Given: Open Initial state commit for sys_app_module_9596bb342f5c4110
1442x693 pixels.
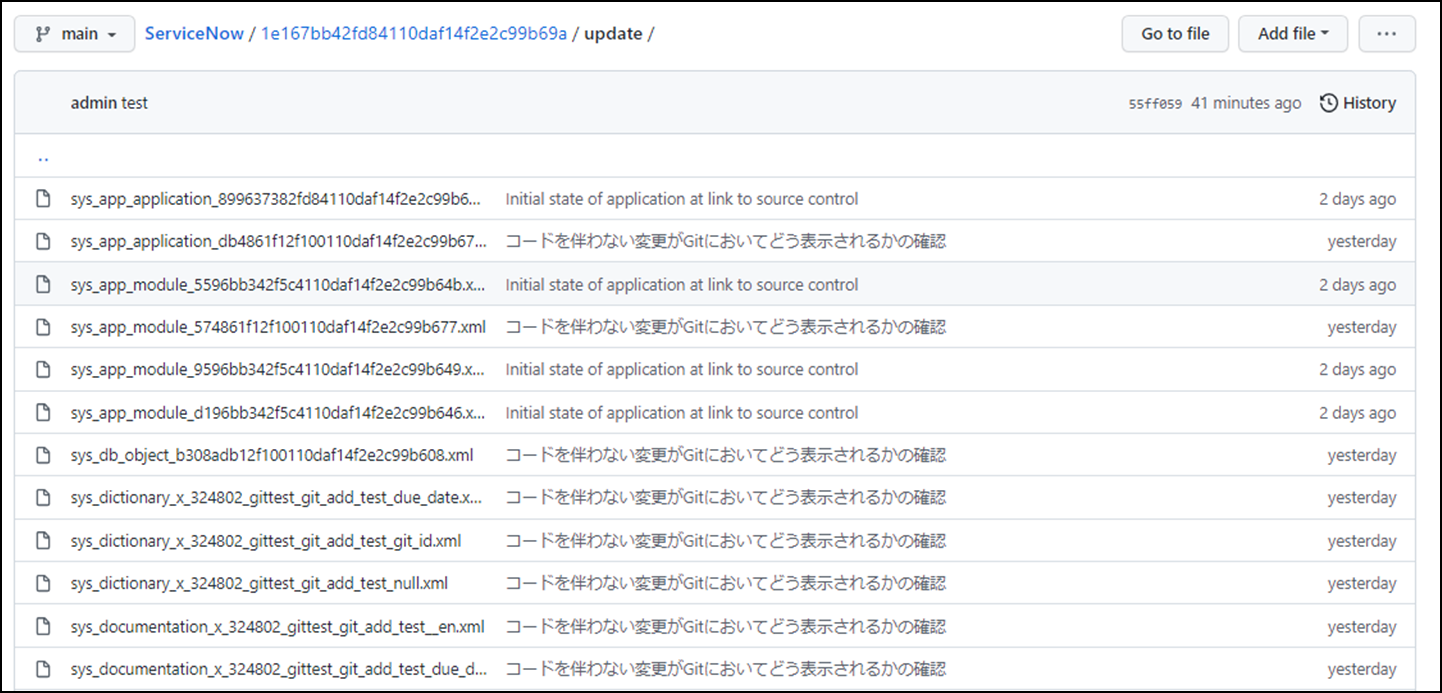Looking at the screenshot, I should click(682, 369).
